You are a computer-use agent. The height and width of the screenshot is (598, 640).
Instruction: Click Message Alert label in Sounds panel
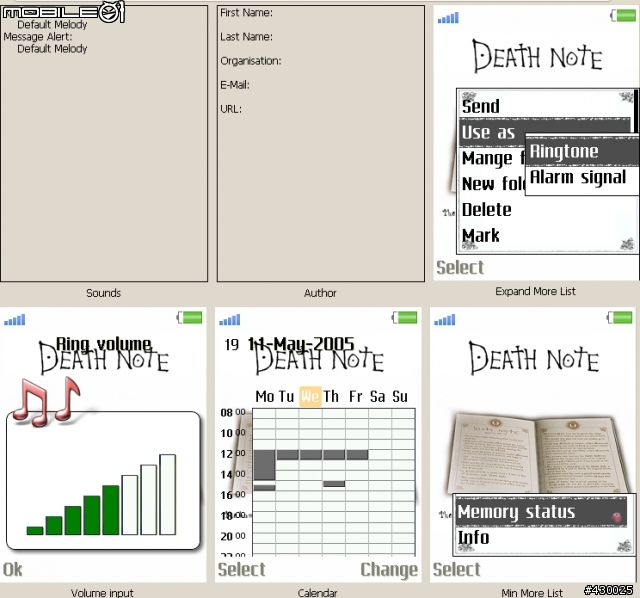coord(38,37)
